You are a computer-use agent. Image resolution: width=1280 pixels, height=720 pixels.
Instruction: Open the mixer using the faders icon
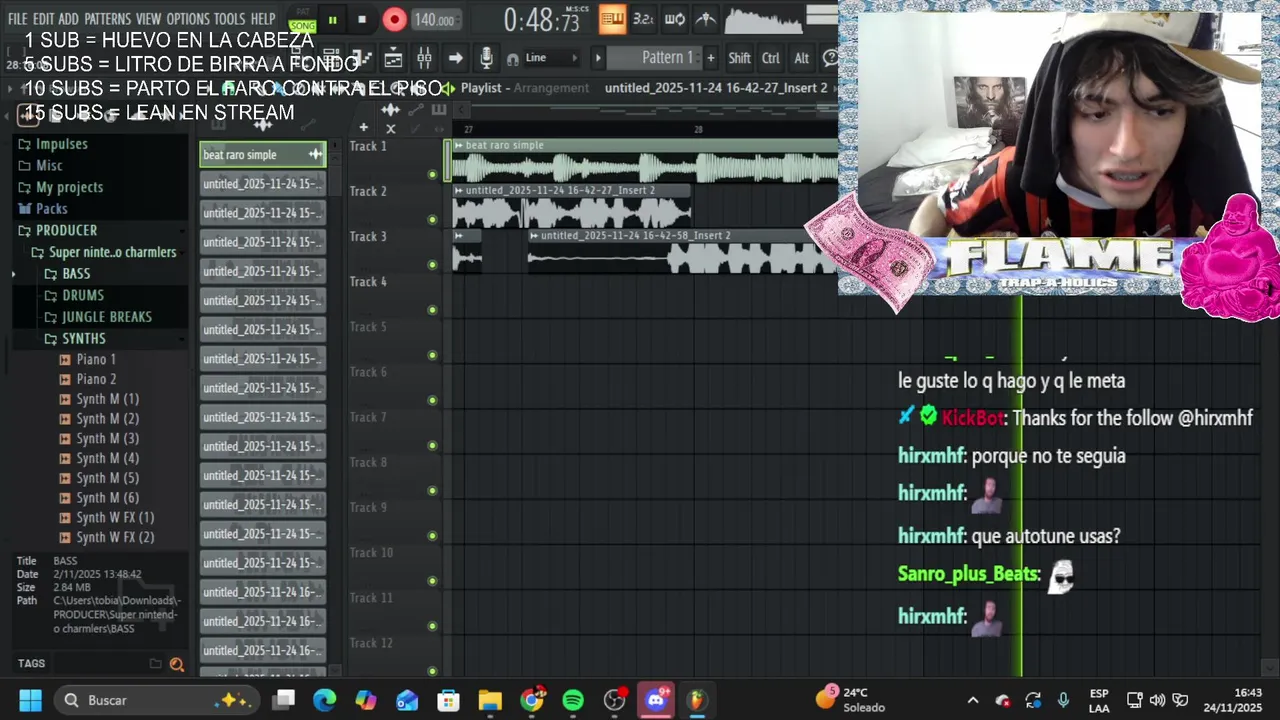point(424,58)
